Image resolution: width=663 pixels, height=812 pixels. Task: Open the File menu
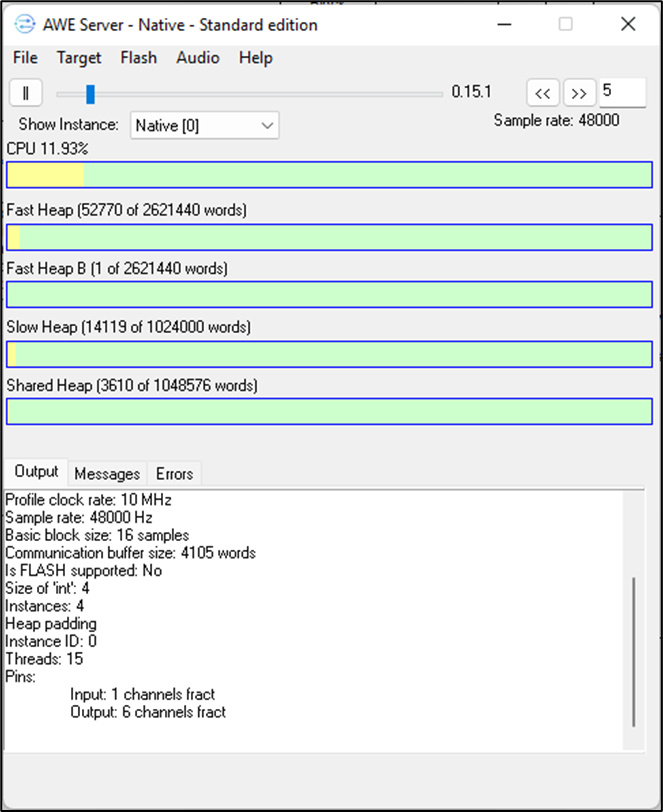coord(25,58)
